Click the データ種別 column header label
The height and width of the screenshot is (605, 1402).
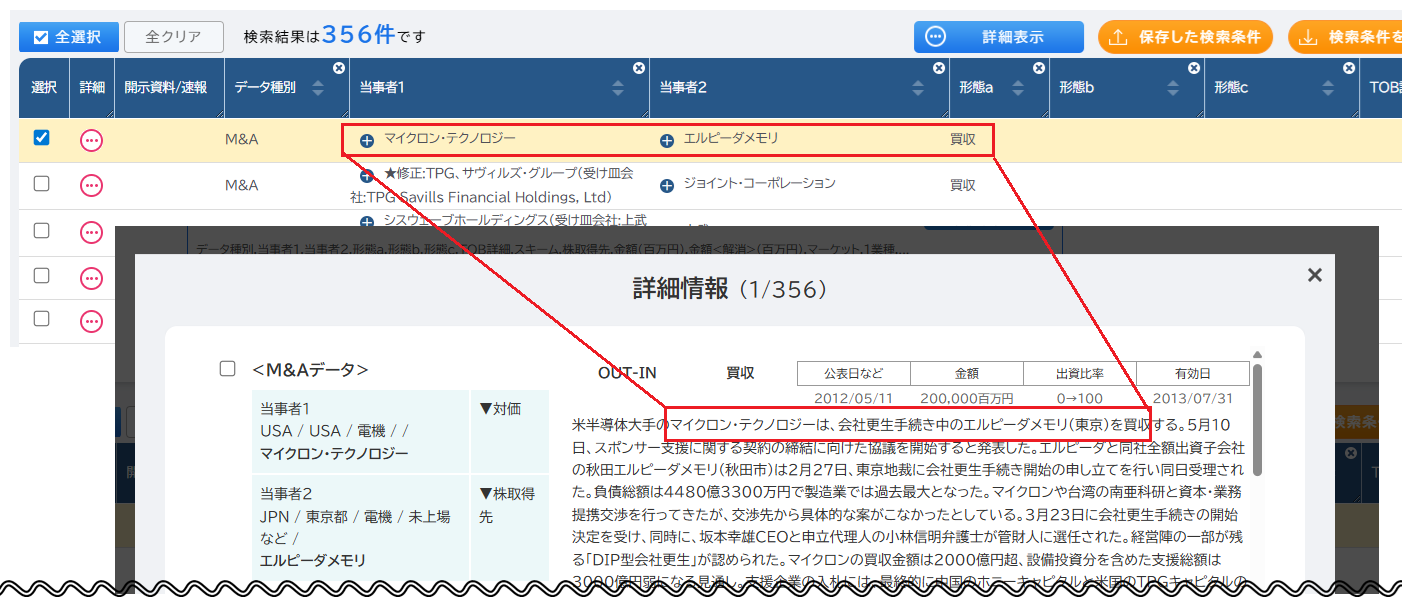coord(265,88)
